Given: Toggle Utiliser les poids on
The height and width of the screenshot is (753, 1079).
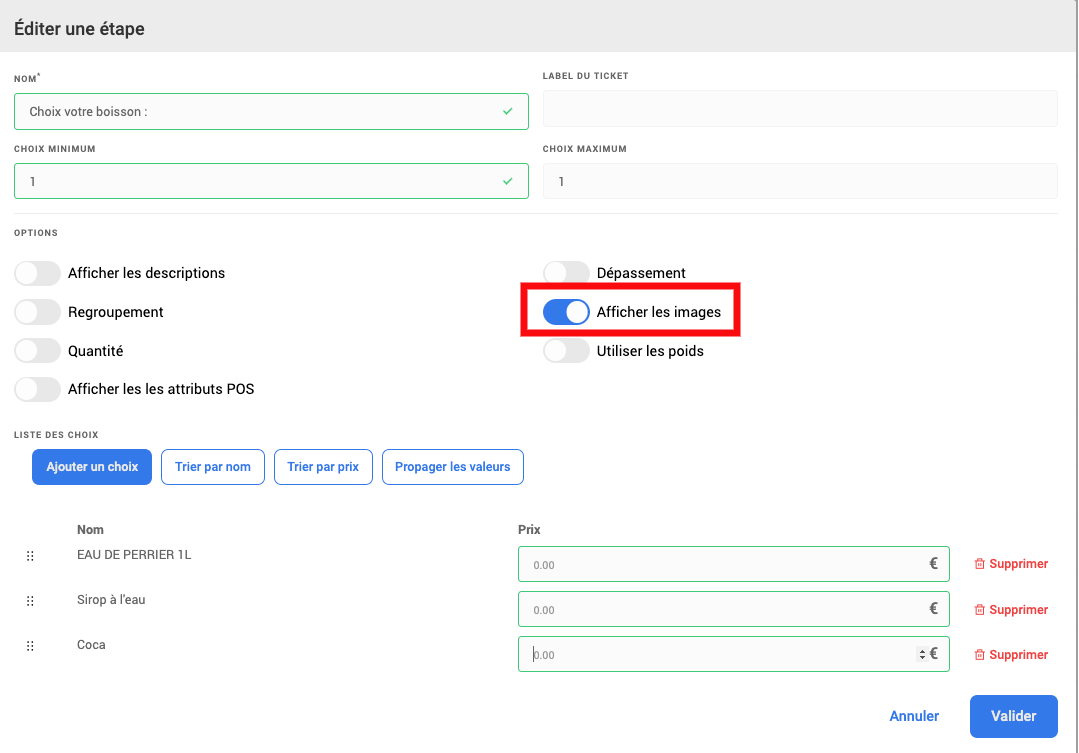Looking at the screenshot, I should pos(566,351).
